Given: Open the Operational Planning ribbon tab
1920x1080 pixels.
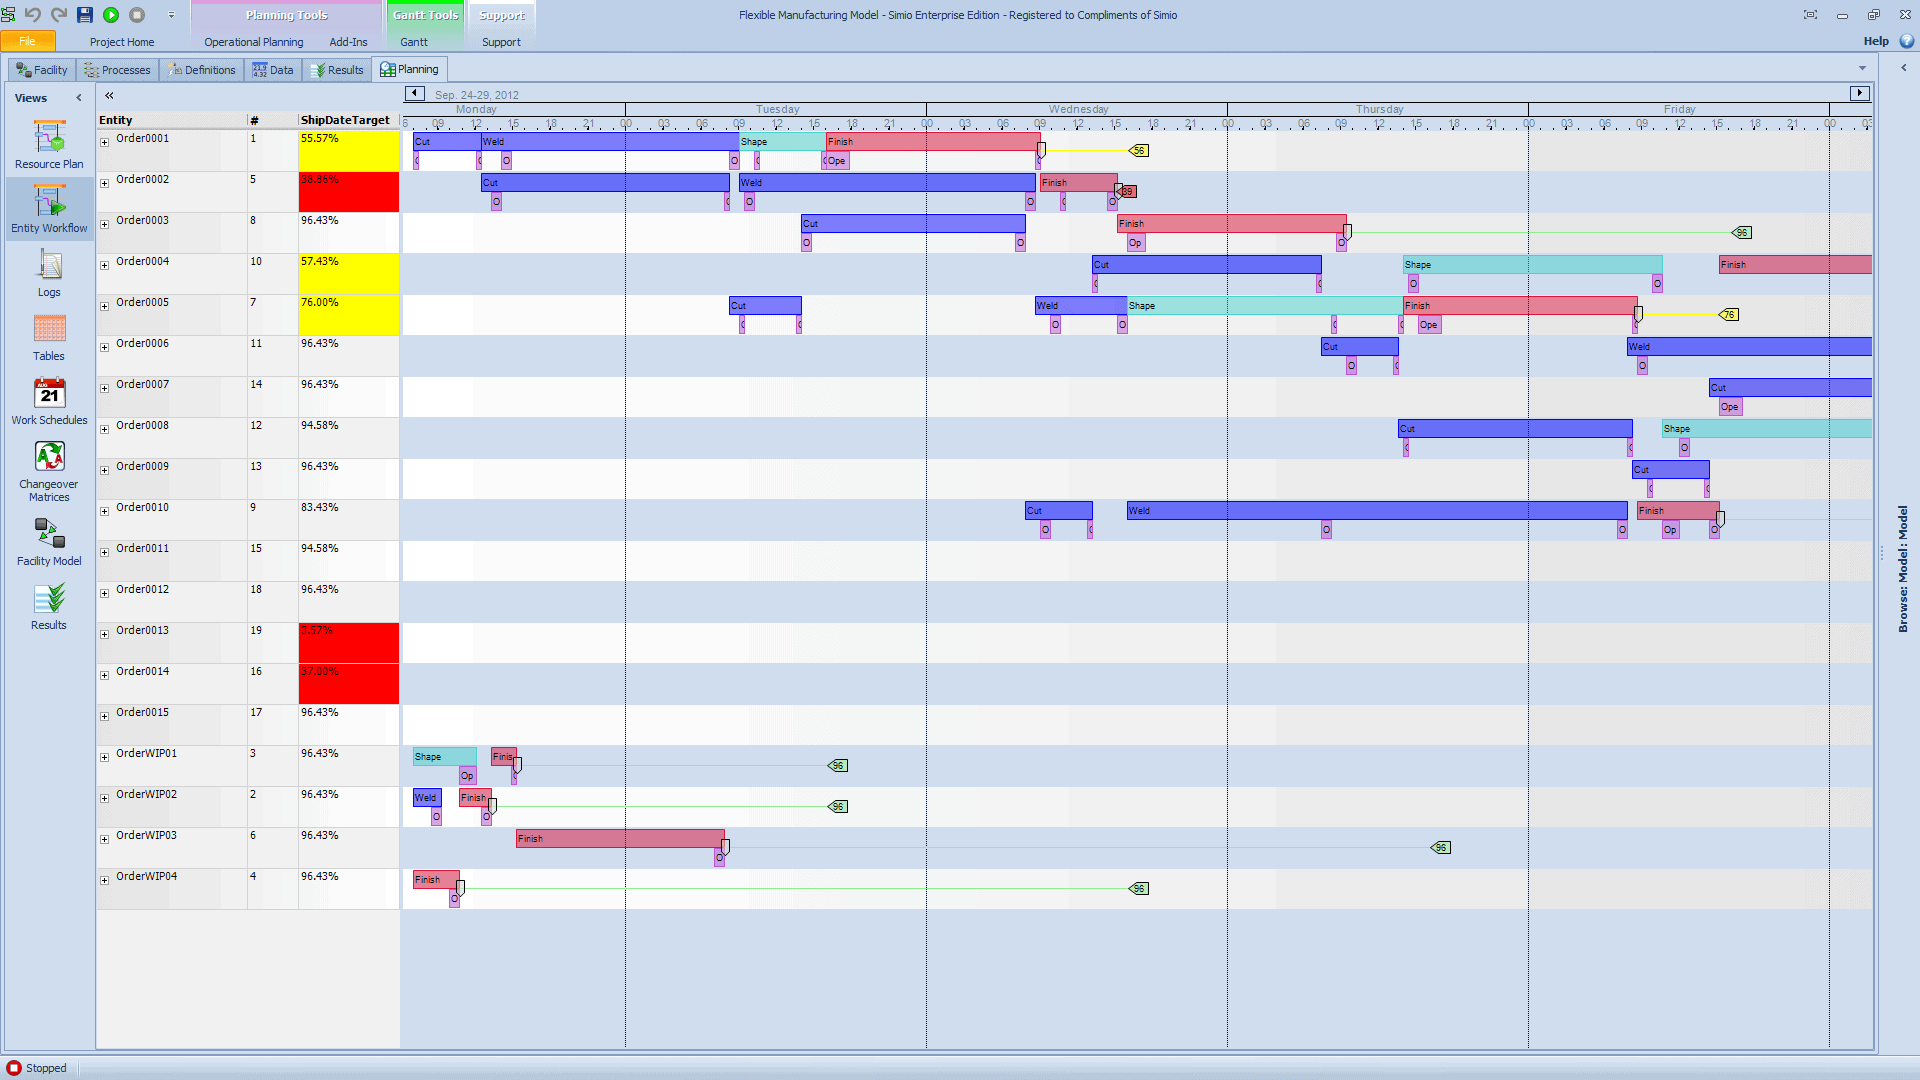Looking at the screenshot, I should 253,42.
